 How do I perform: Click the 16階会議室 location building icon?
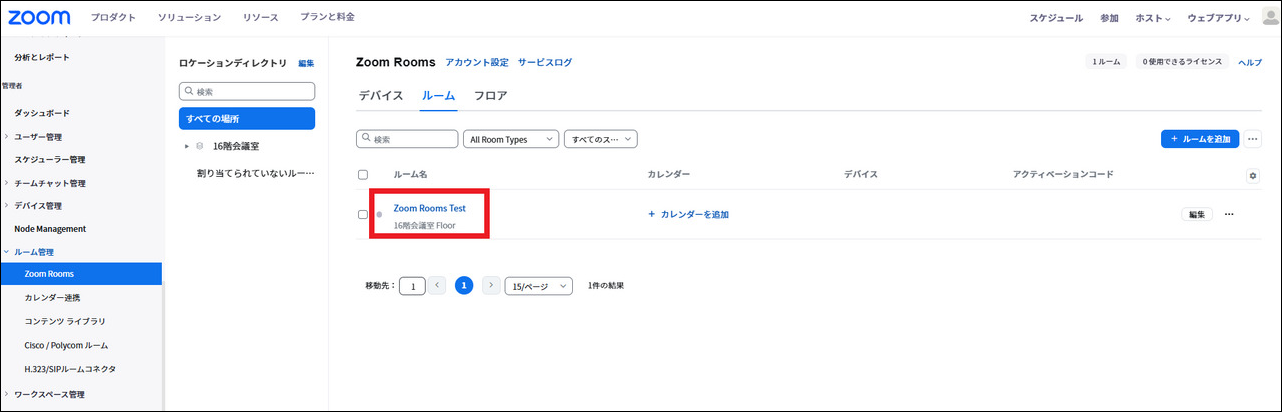pos(200,146)
